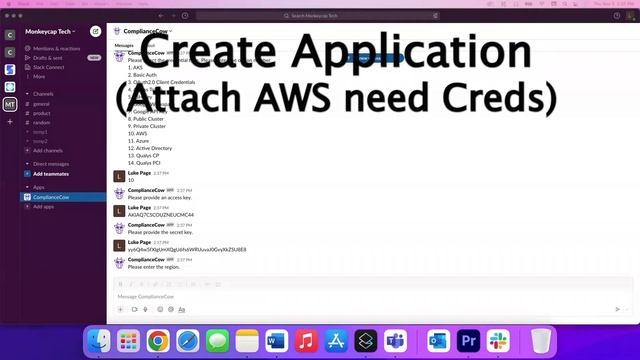Click Add teammates in the sidebar

pos(51,174)
